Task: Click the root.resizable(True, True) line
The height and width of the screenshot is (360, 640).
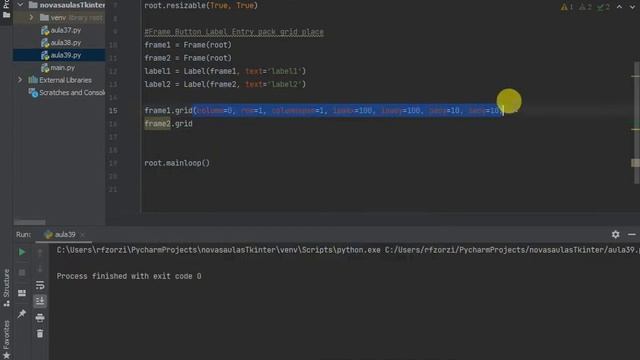Action: pyautogui.click(x=201, y=6)
